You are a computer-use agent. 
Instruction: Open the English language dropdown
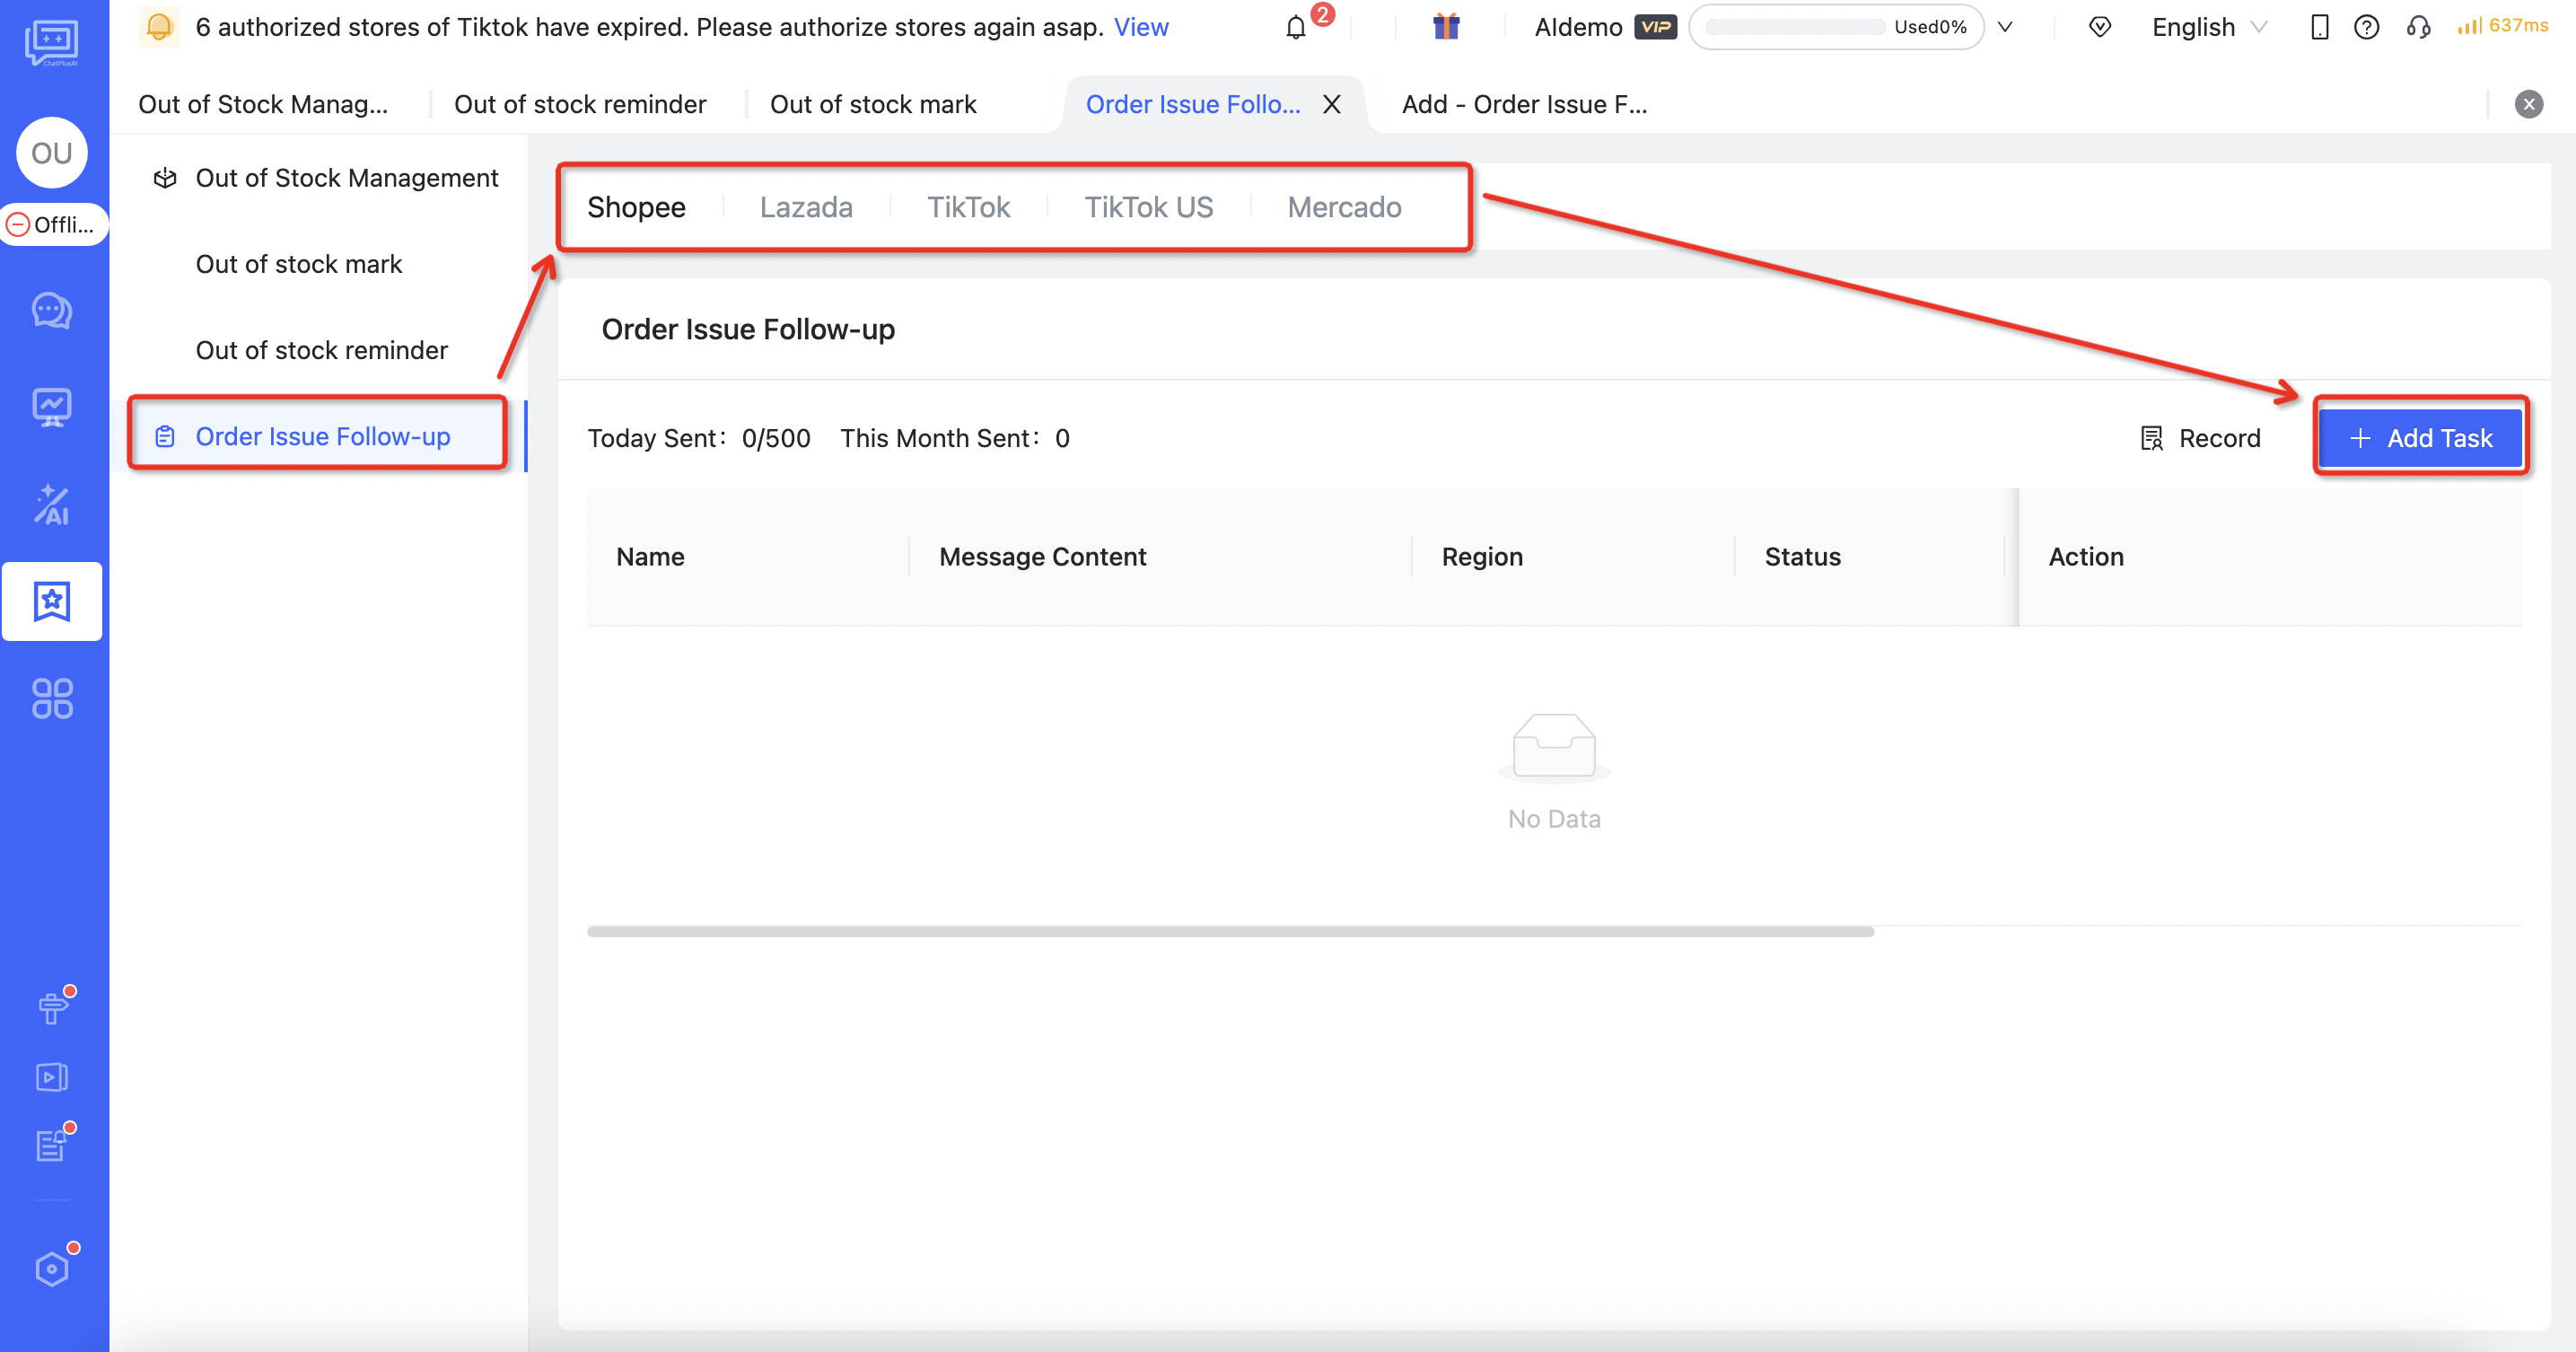point(2208,27)
